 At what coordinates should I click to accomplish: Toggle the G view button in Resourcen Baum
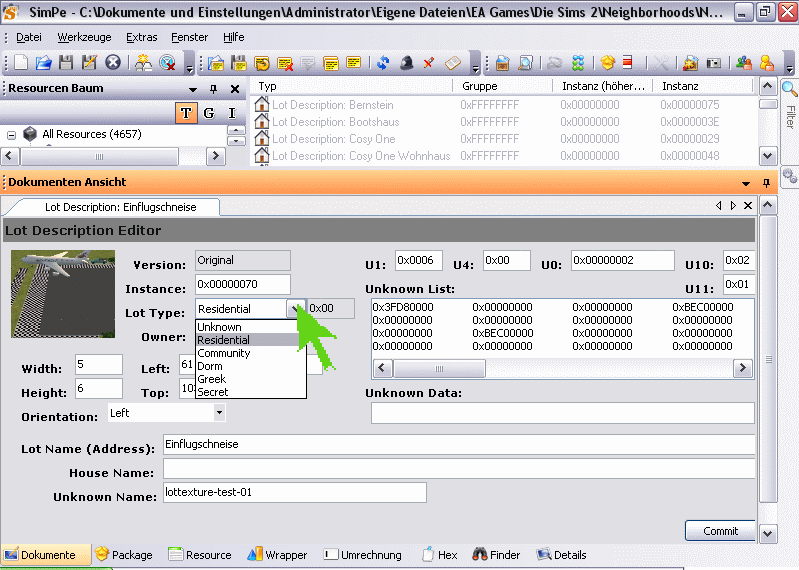pyautogui.click(x=209, y=113)
